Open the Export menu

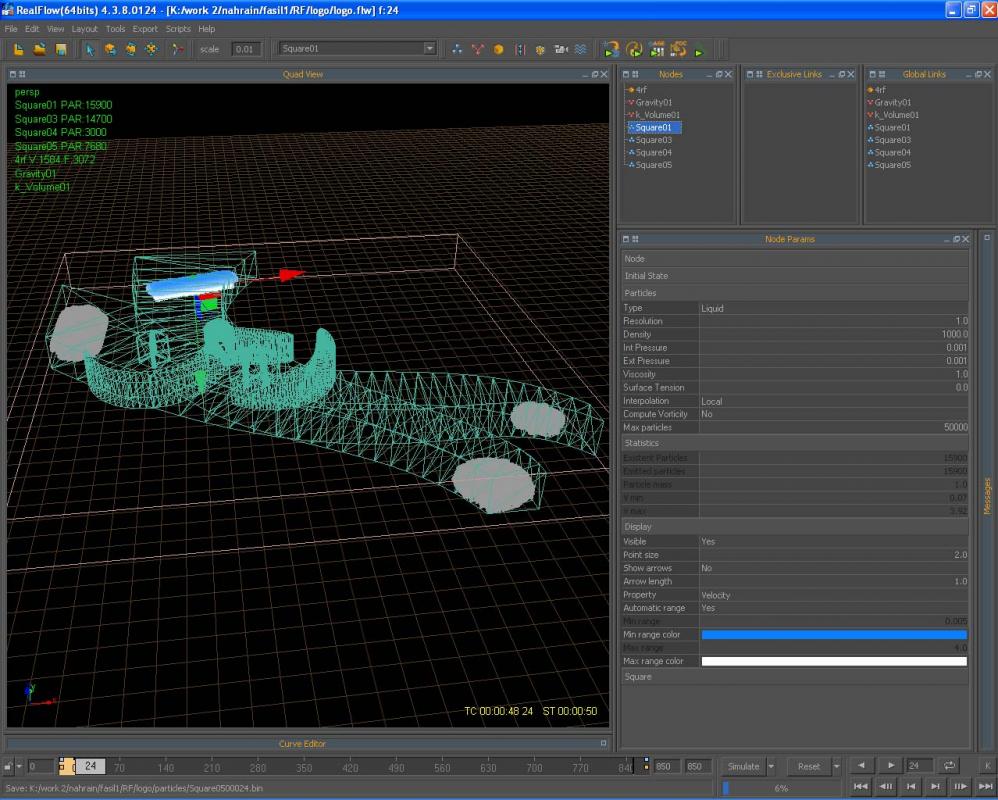click(x=145, y=29)
